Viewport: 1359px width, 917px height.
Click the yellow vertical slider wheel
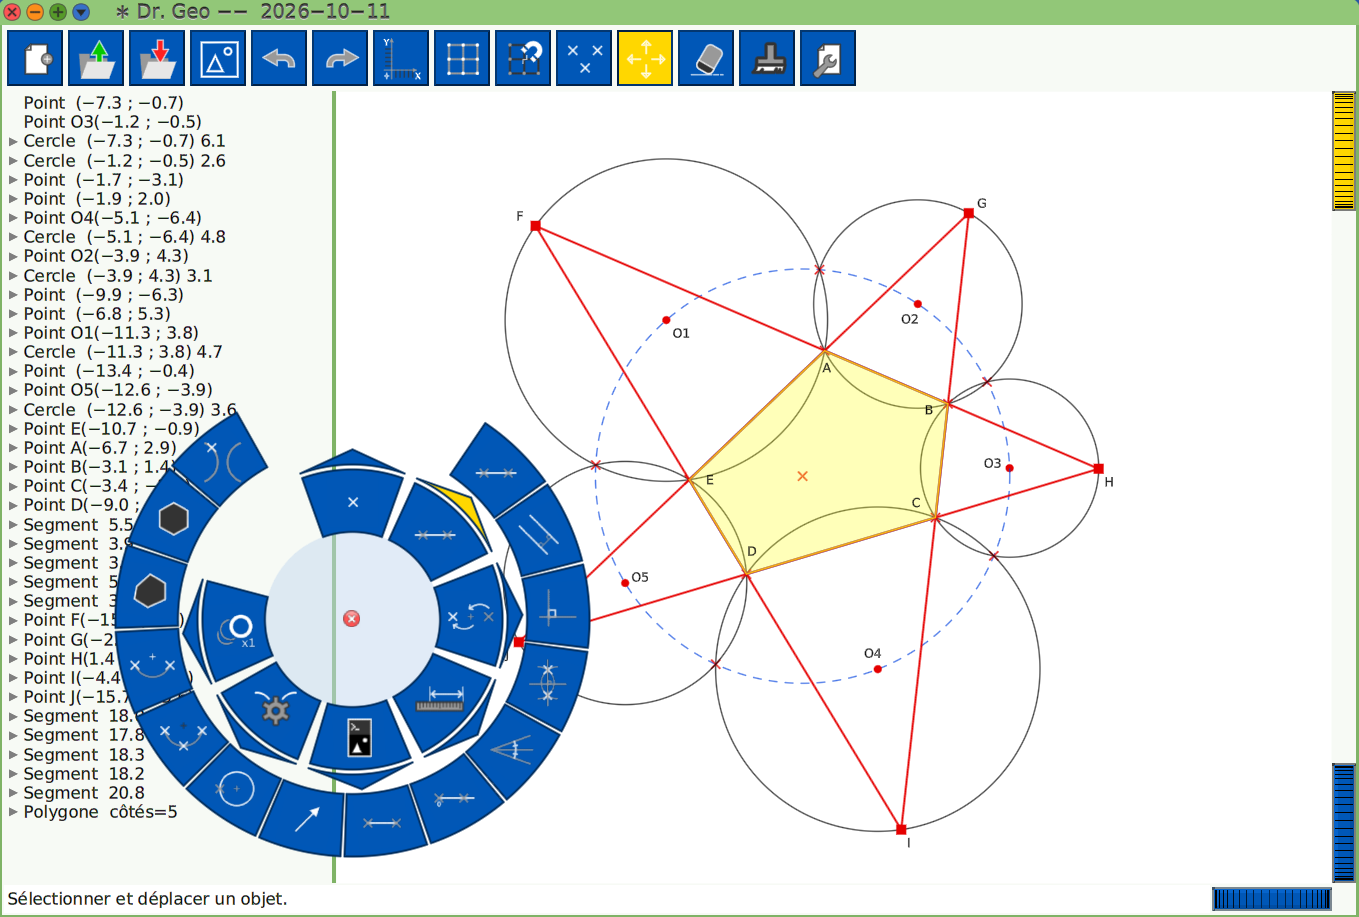(1344, 151)
